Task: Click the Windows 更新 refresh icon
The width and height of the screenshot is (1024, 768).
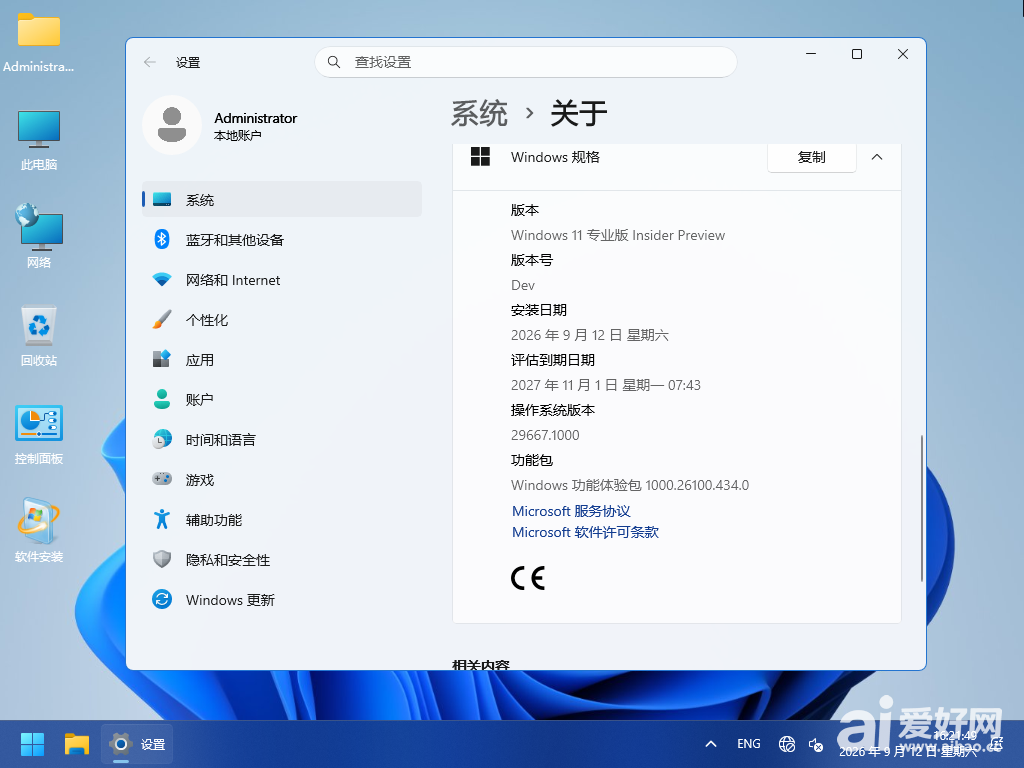Action: tap(162, 599)
